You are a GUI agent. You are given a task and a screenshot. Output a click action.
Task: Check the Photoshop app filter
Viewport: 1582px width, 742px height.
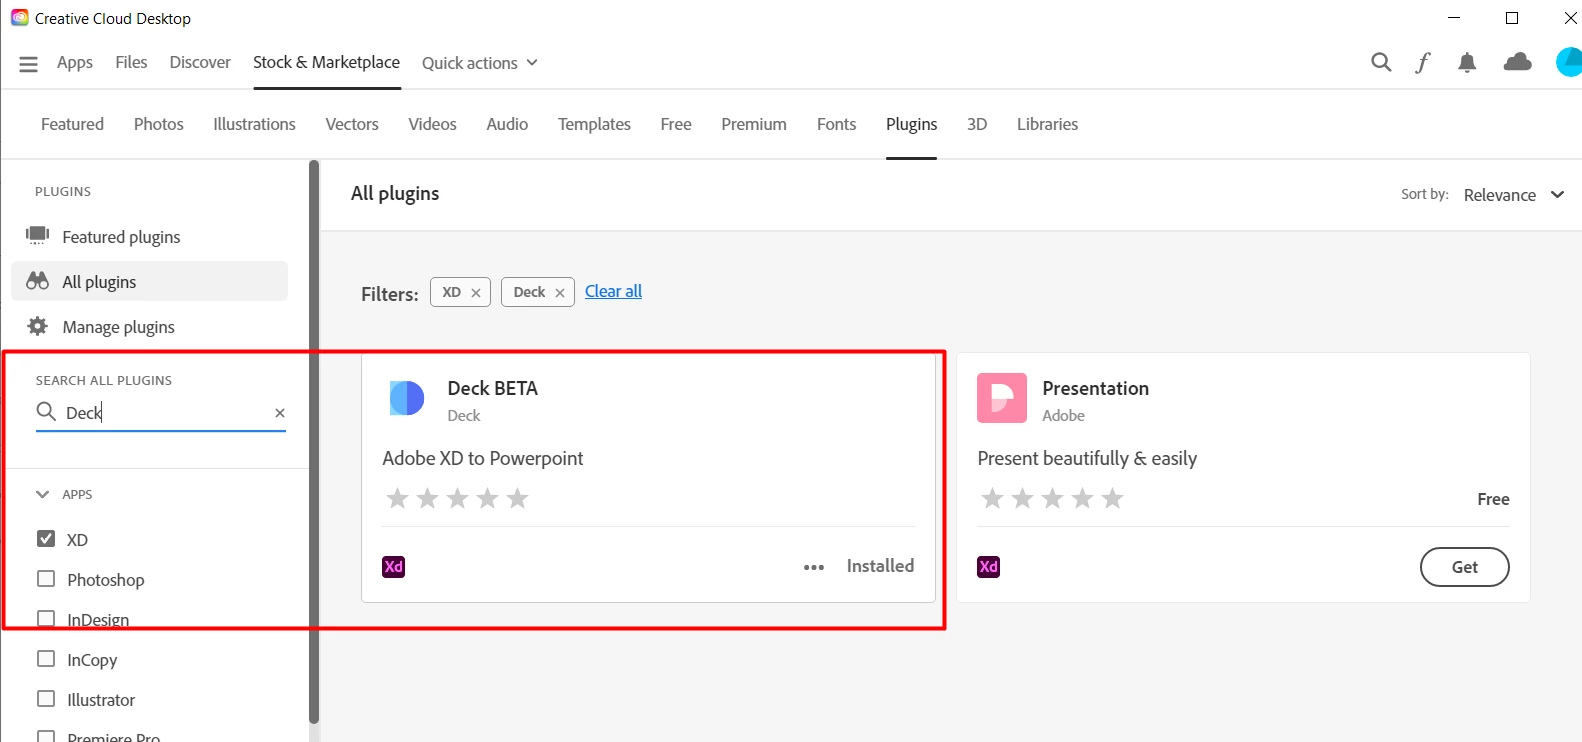tap(46, 579)
